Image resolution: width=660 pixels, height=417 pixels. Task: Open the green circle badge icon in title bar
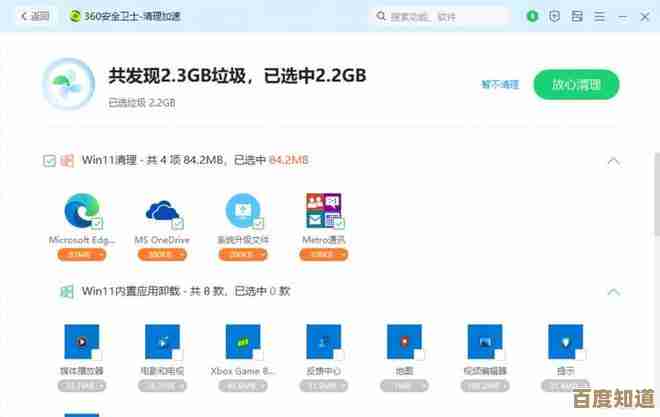532,16
